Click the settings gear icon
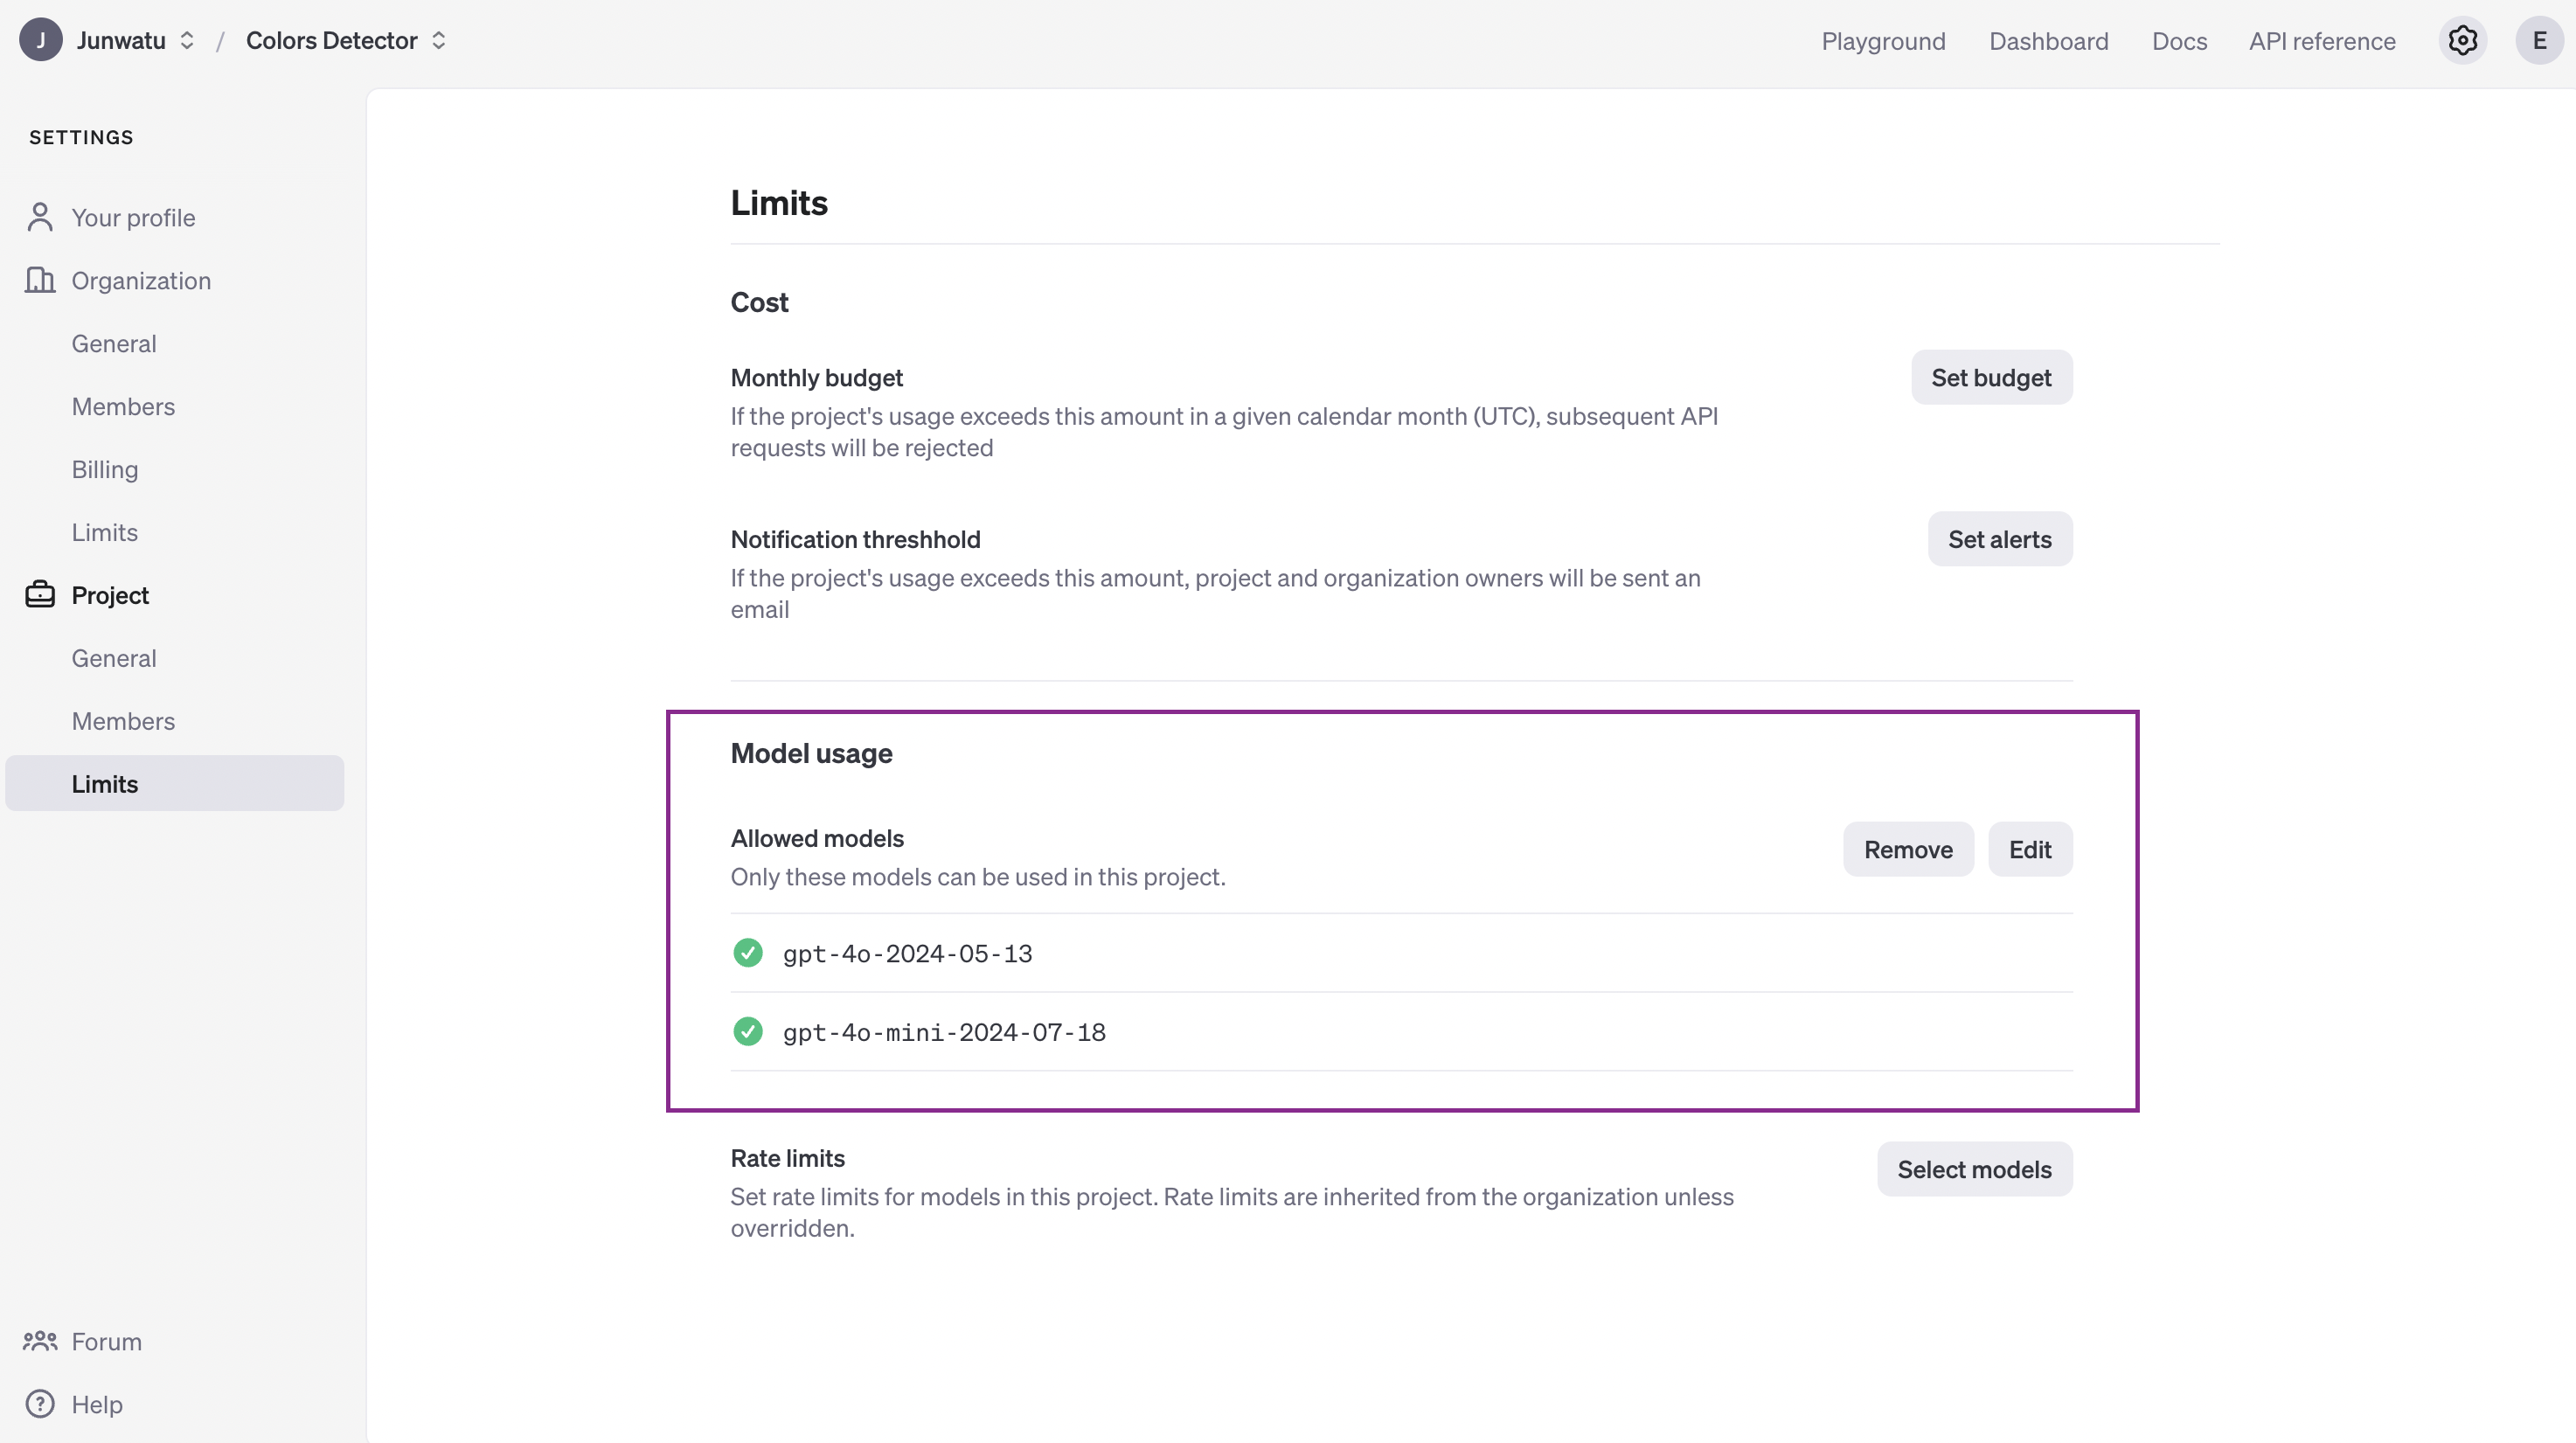The image size is (2576, 1443). [2462, 41]
